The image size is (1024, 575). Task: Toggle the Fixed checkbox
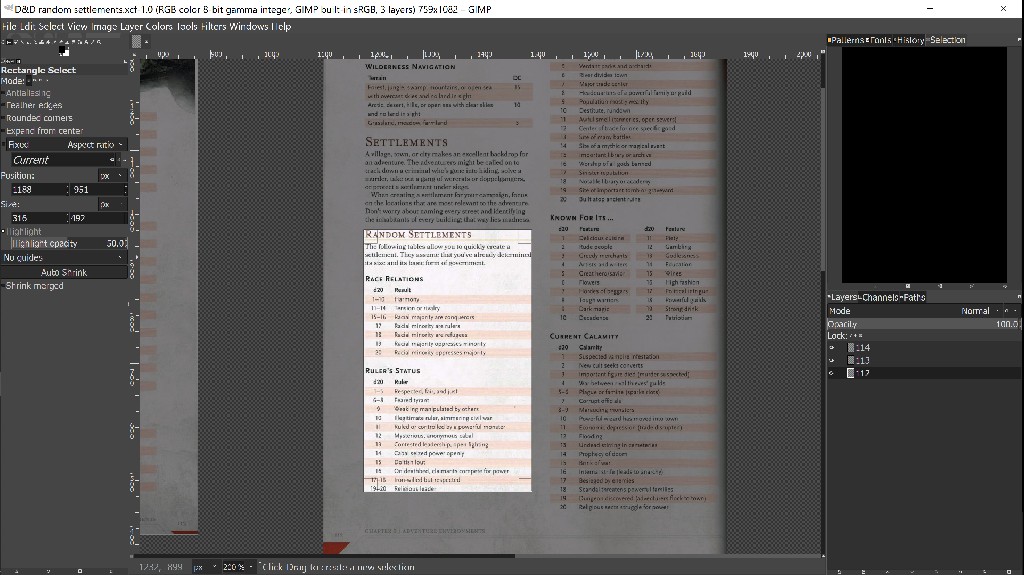click(3, 144)
